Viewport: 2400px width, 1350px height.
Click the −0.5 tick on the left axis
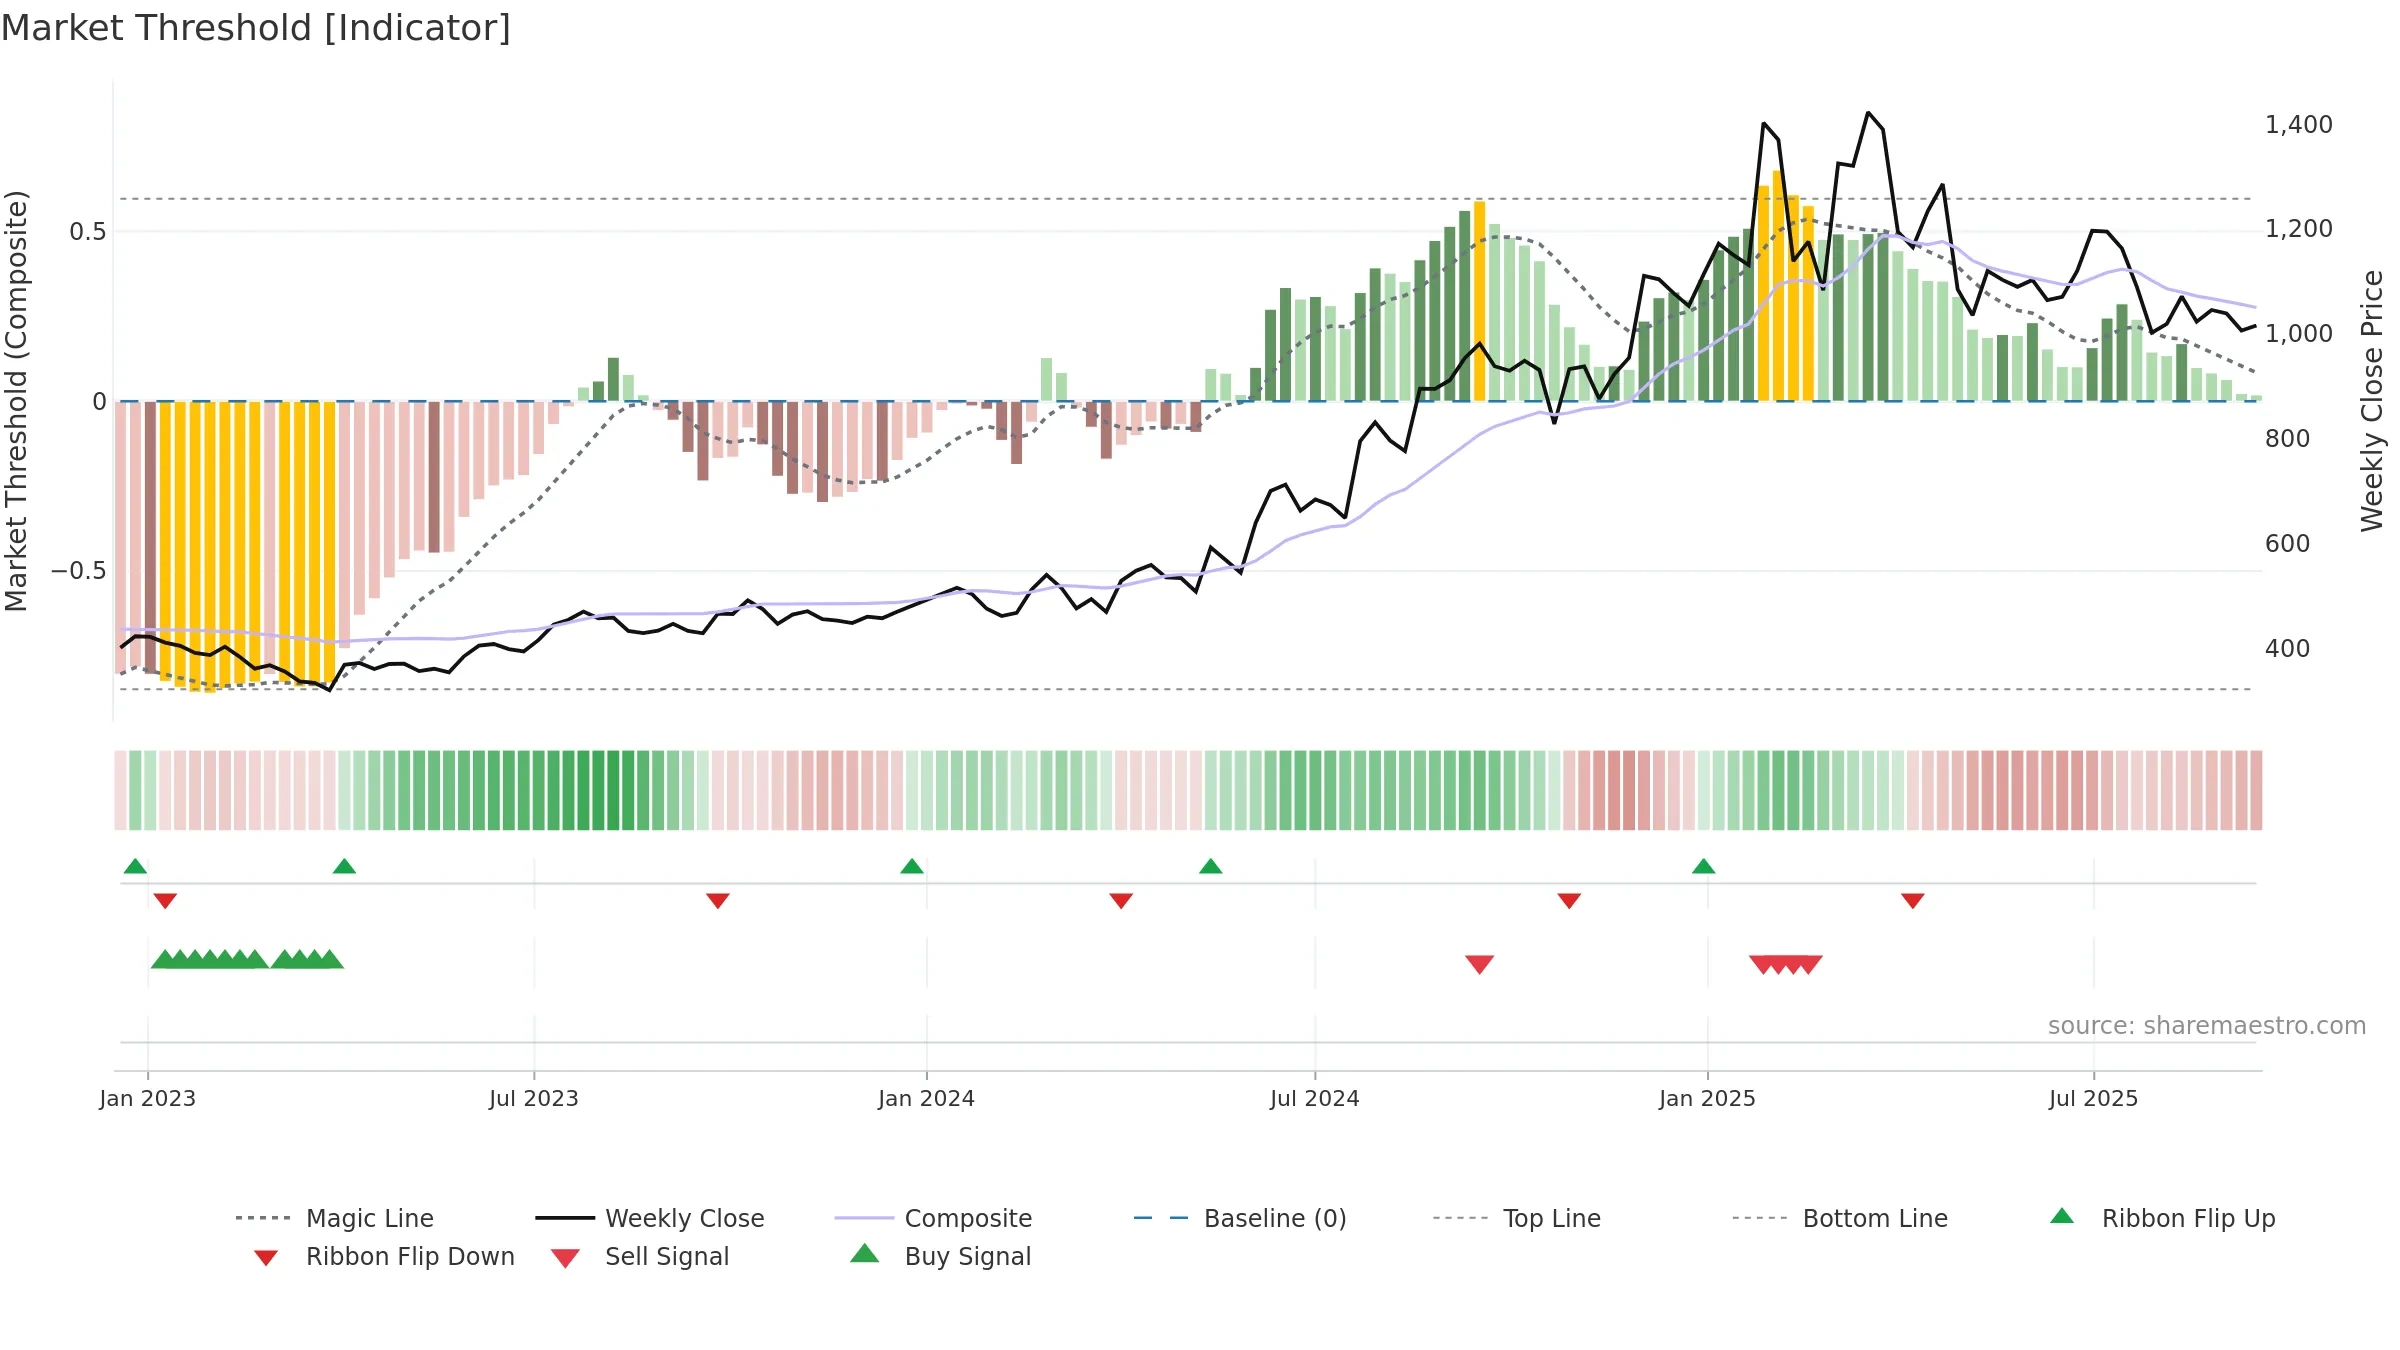tap(78, 571)
